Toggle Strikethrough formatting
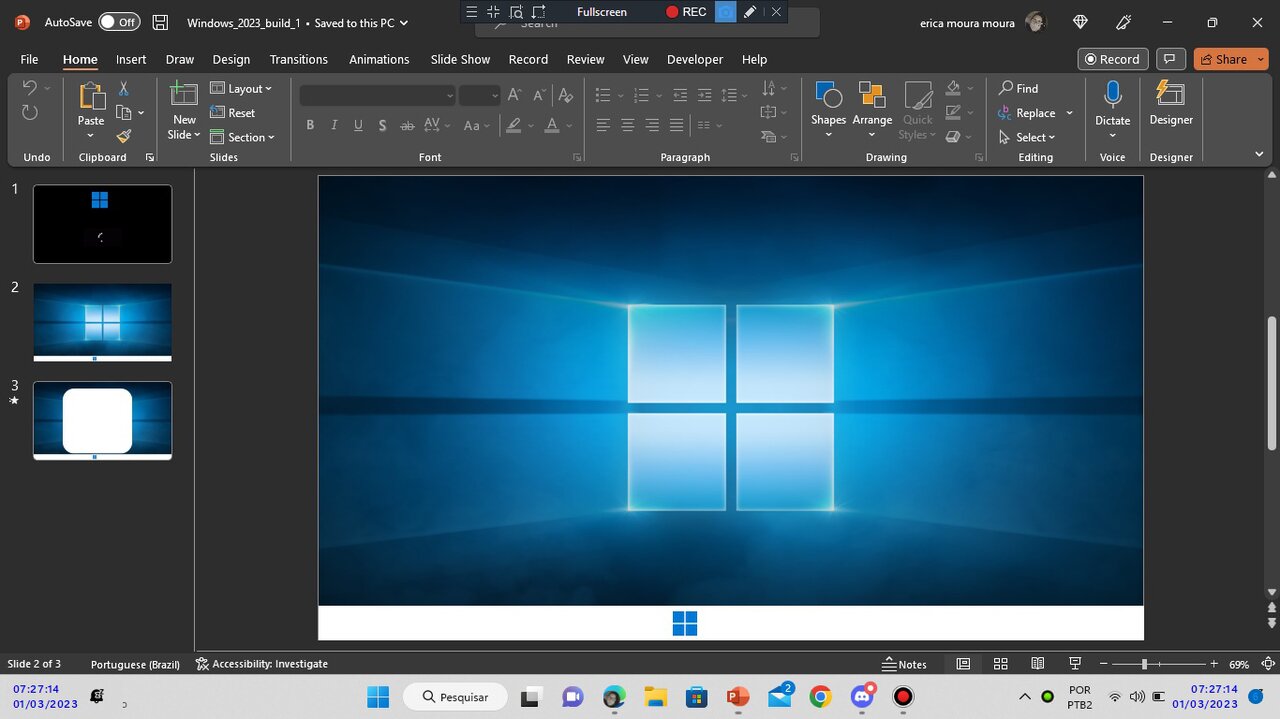The image size is (1280, 719). point(407,126)
